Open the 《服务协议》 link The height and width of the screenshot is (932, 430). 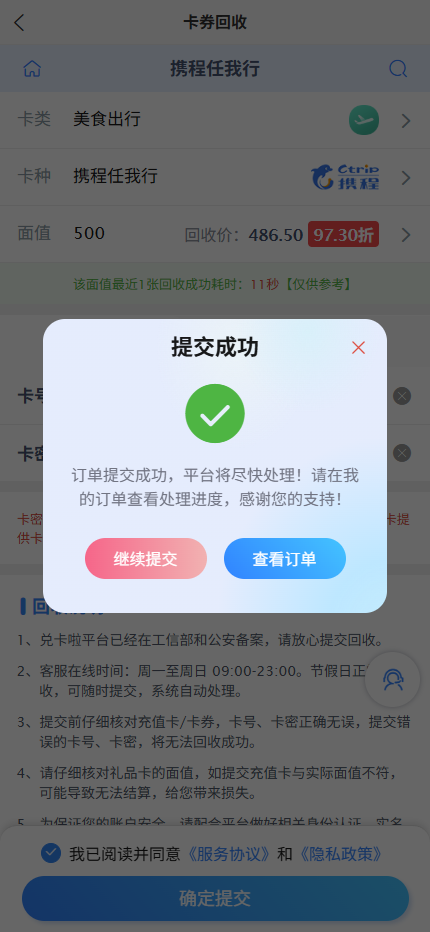230,854
